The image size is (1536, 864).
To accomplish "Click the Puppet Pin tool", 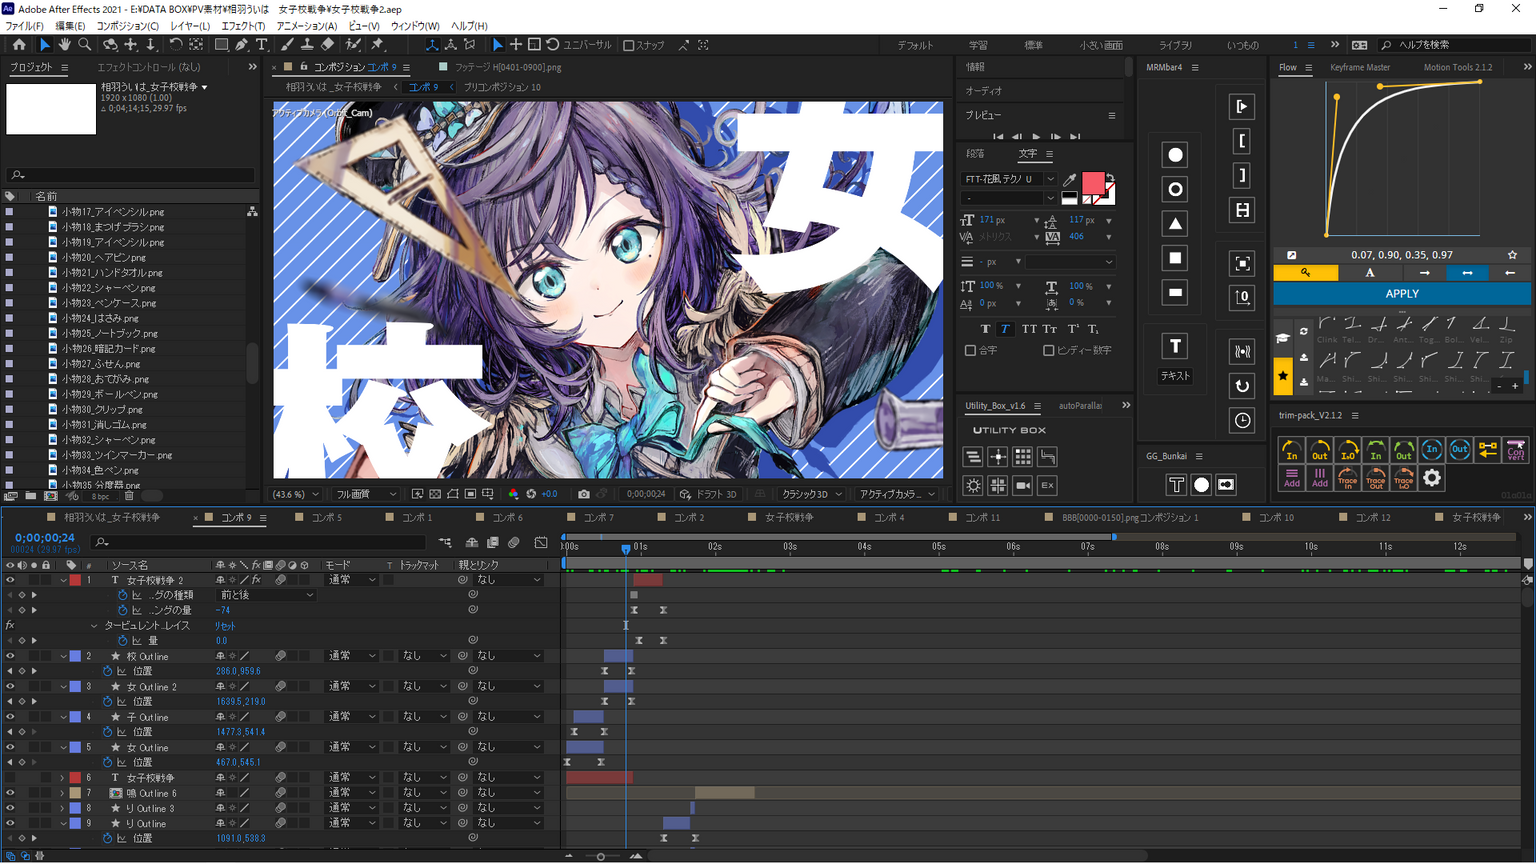I will (x=377, y=45).
